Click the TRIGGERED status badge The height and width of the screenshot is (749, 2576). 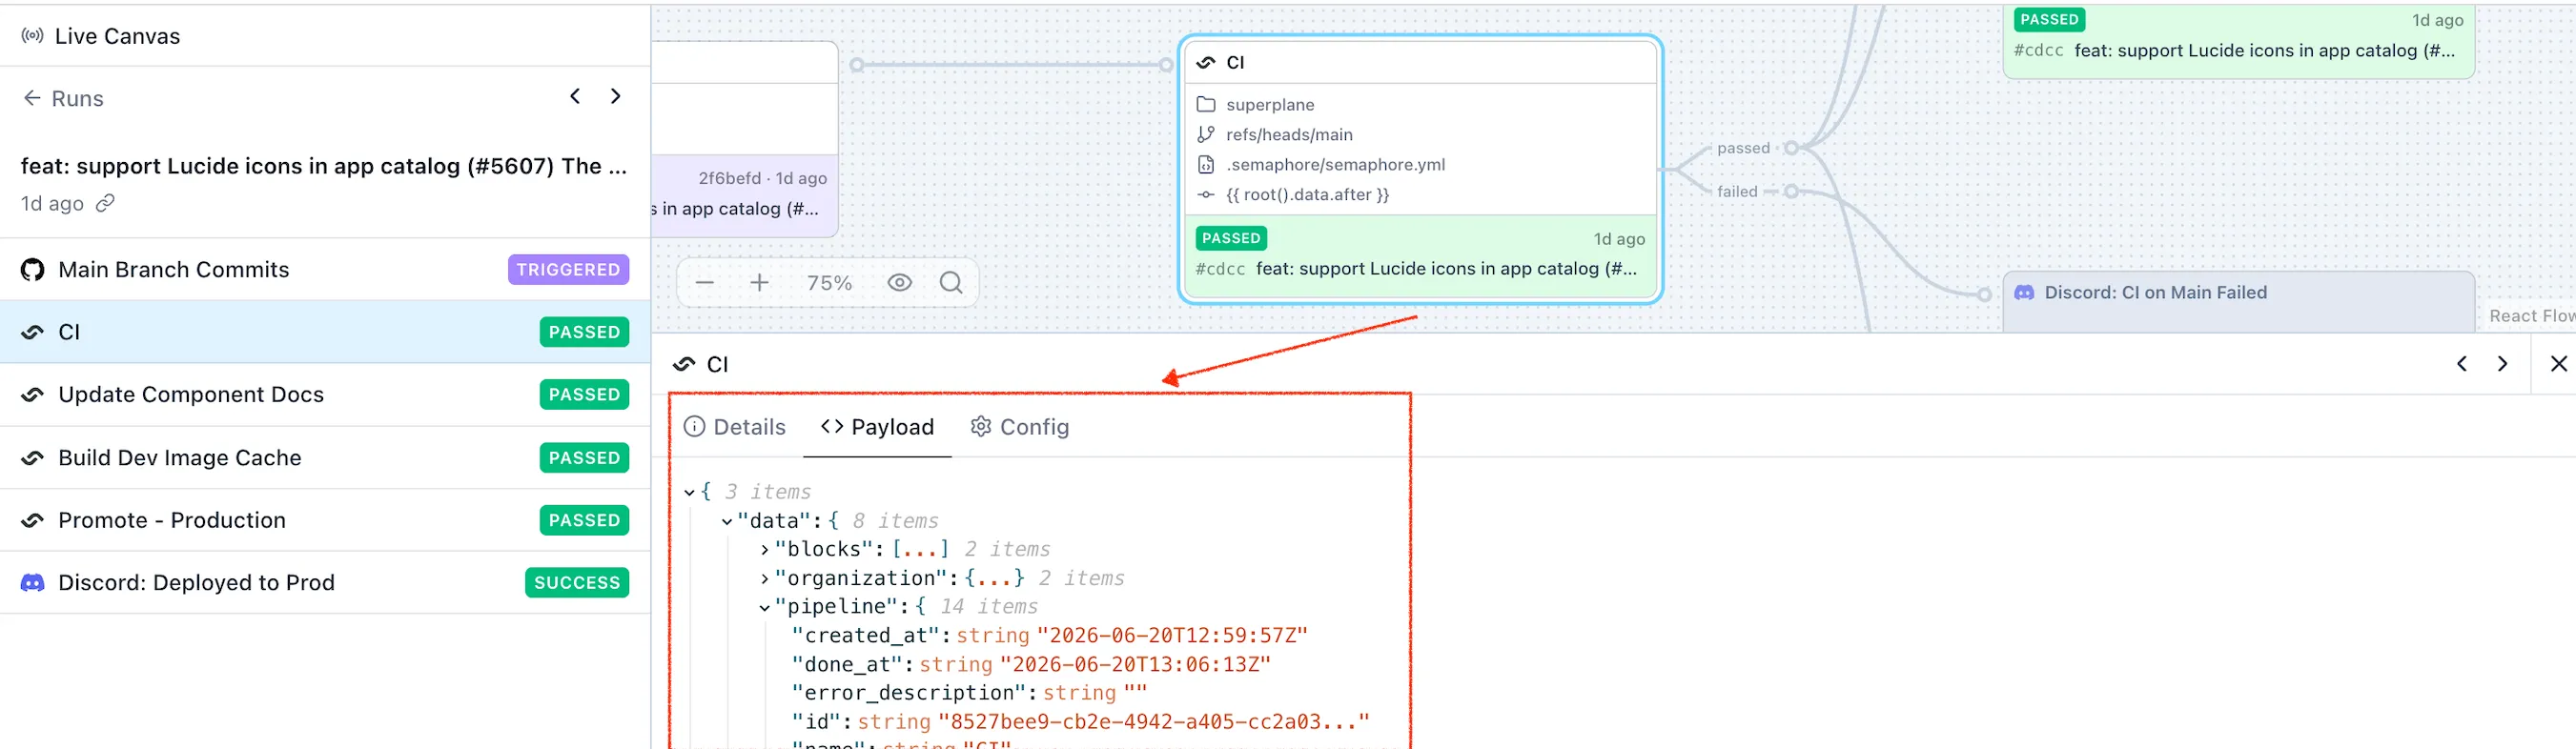(x=568, y=269)
